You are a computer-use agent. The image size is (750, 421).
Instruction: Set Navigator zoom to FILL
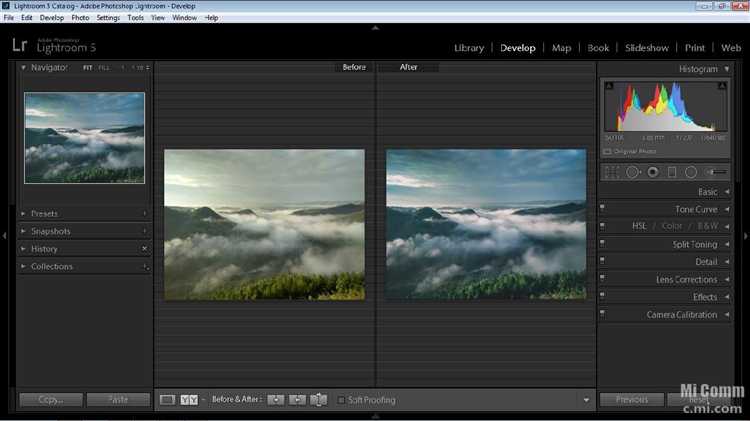[x=103, y=68]
